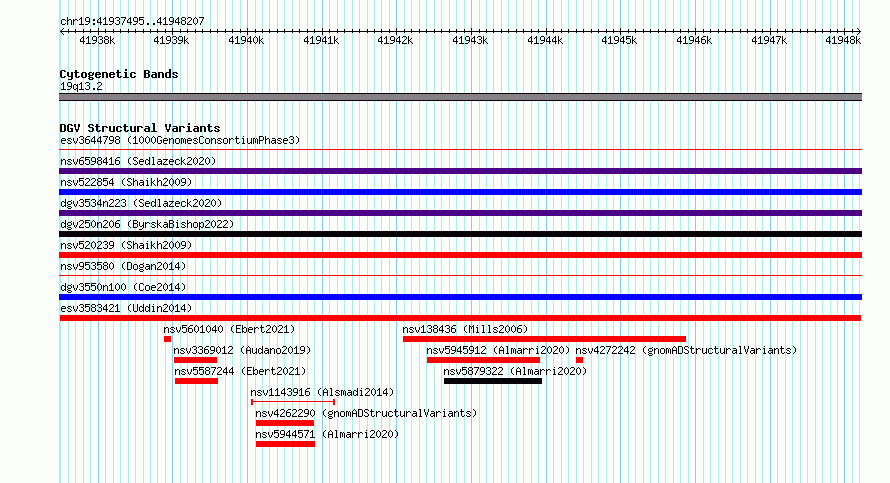Click the long red bar under nsv138436
Viewport: 890px width, 483px height.
(544, 339)
